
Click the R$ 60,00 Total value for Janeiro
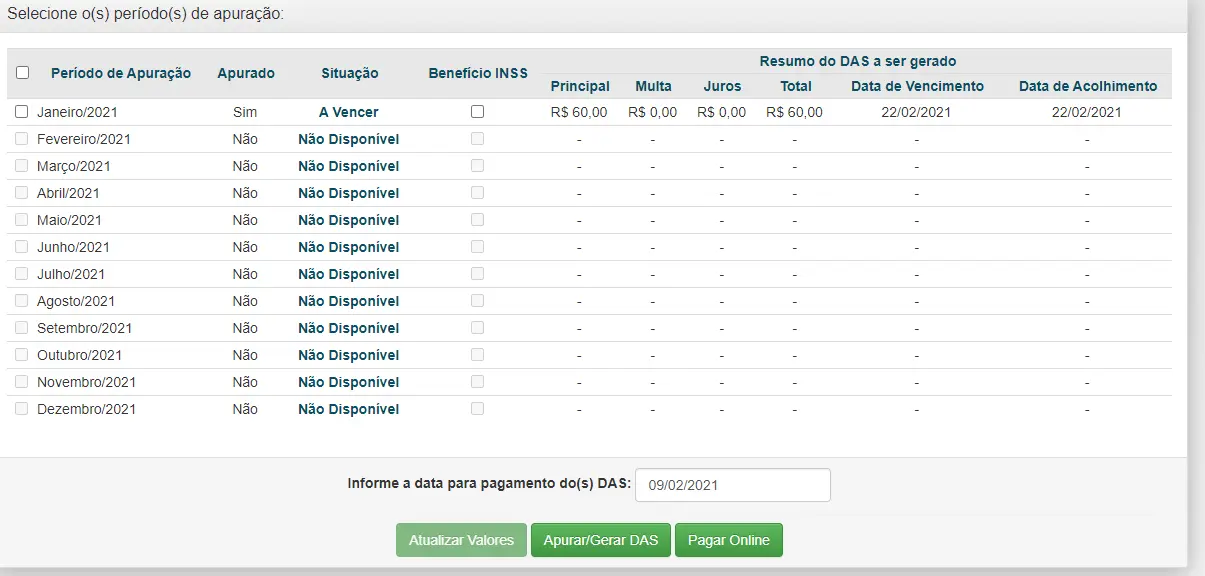point(794,112)
